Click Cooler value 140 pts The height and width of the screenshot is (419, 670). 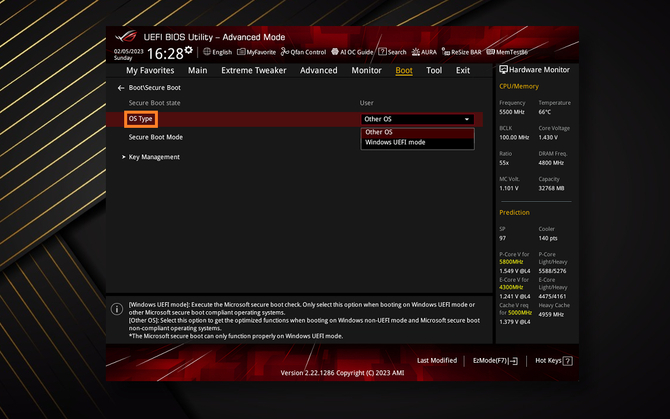[x=548, y=238]
